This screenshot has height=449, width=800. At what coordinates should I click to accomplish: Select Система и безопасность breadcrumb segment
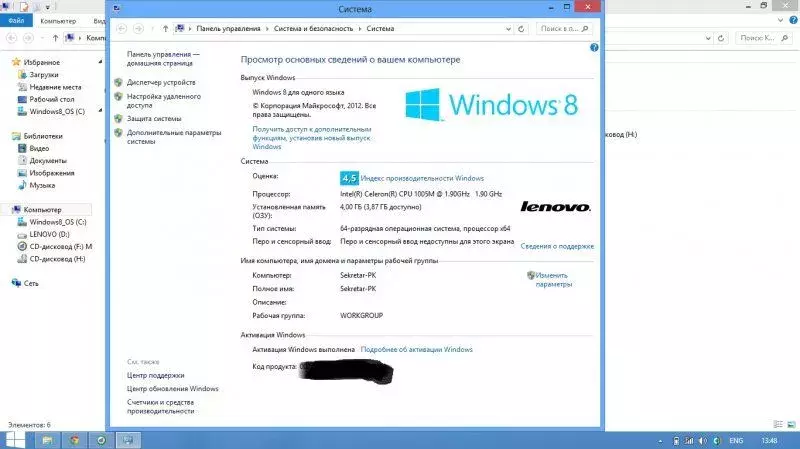coord(313,29)
